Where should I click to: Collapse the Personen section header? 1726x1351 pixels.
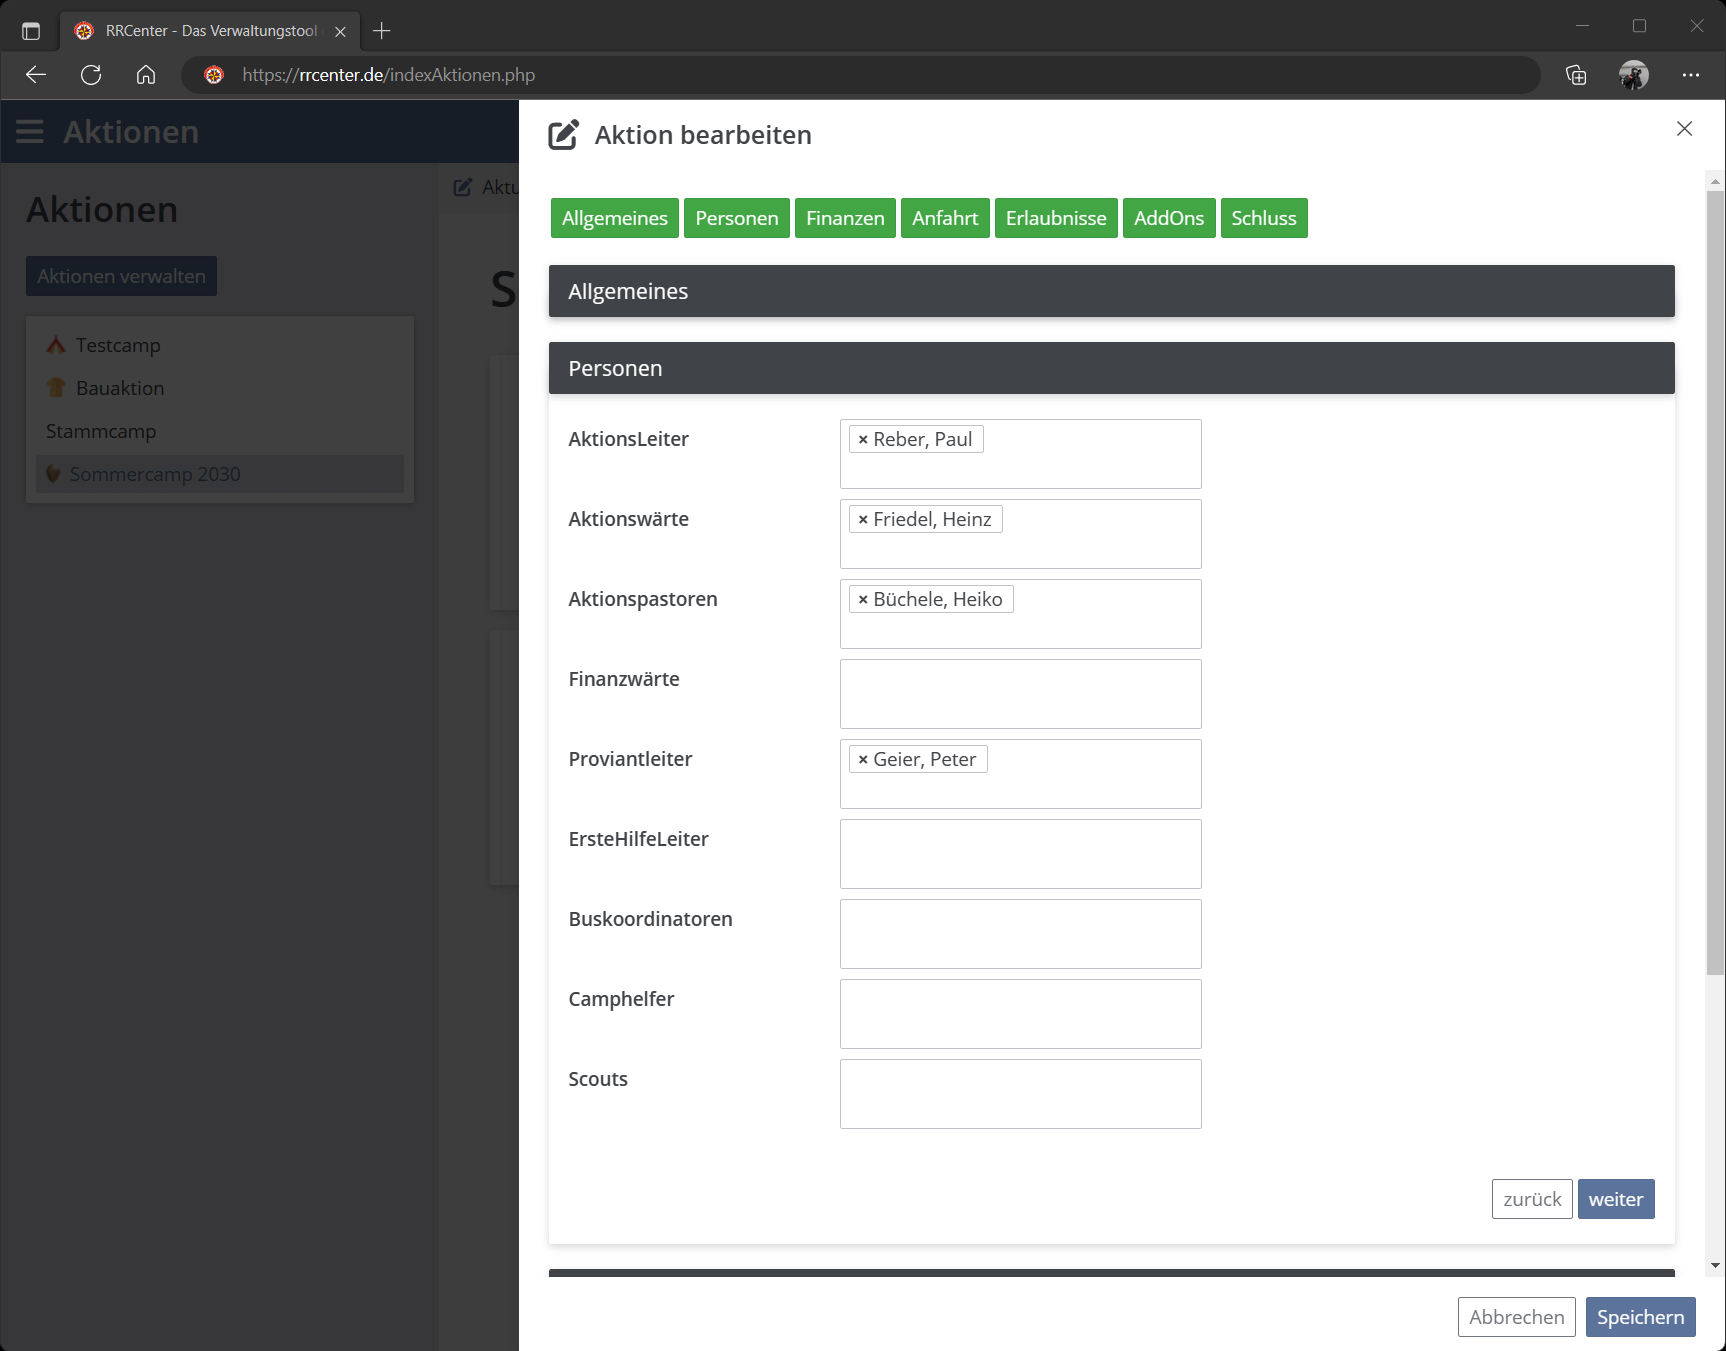point(1111,368)
